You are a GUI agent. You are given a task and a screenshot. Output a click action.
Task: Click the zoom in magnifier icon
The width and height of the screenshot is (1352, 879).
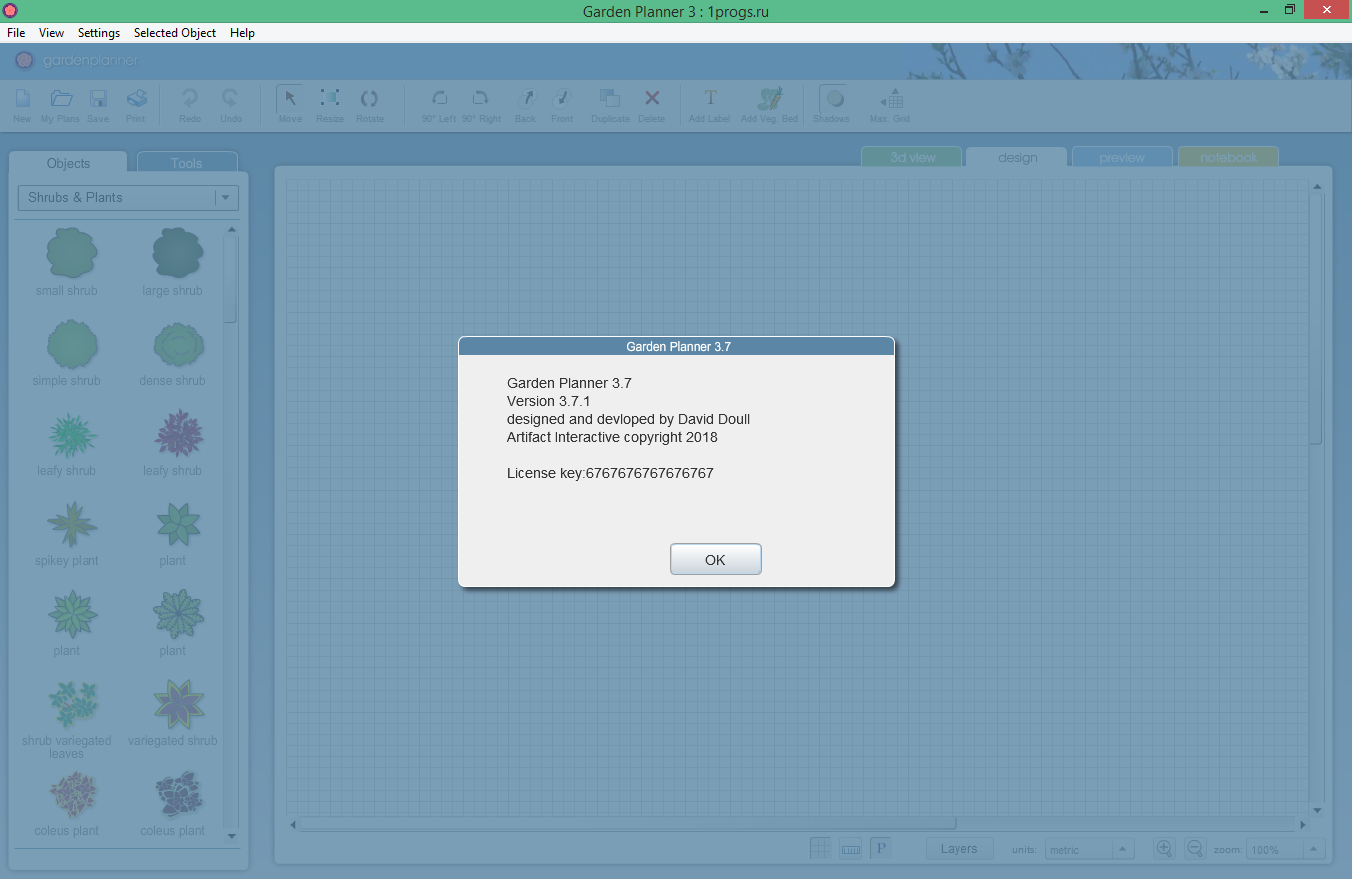(x=1164, y=848)
